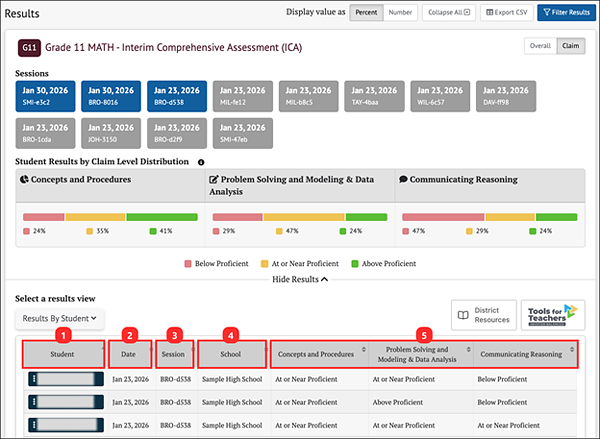This screenshot has height=439, width=600.
Task: Click the Concepts and Procedures pie icon
Action: pyautogui.click(x=24, y=179)
